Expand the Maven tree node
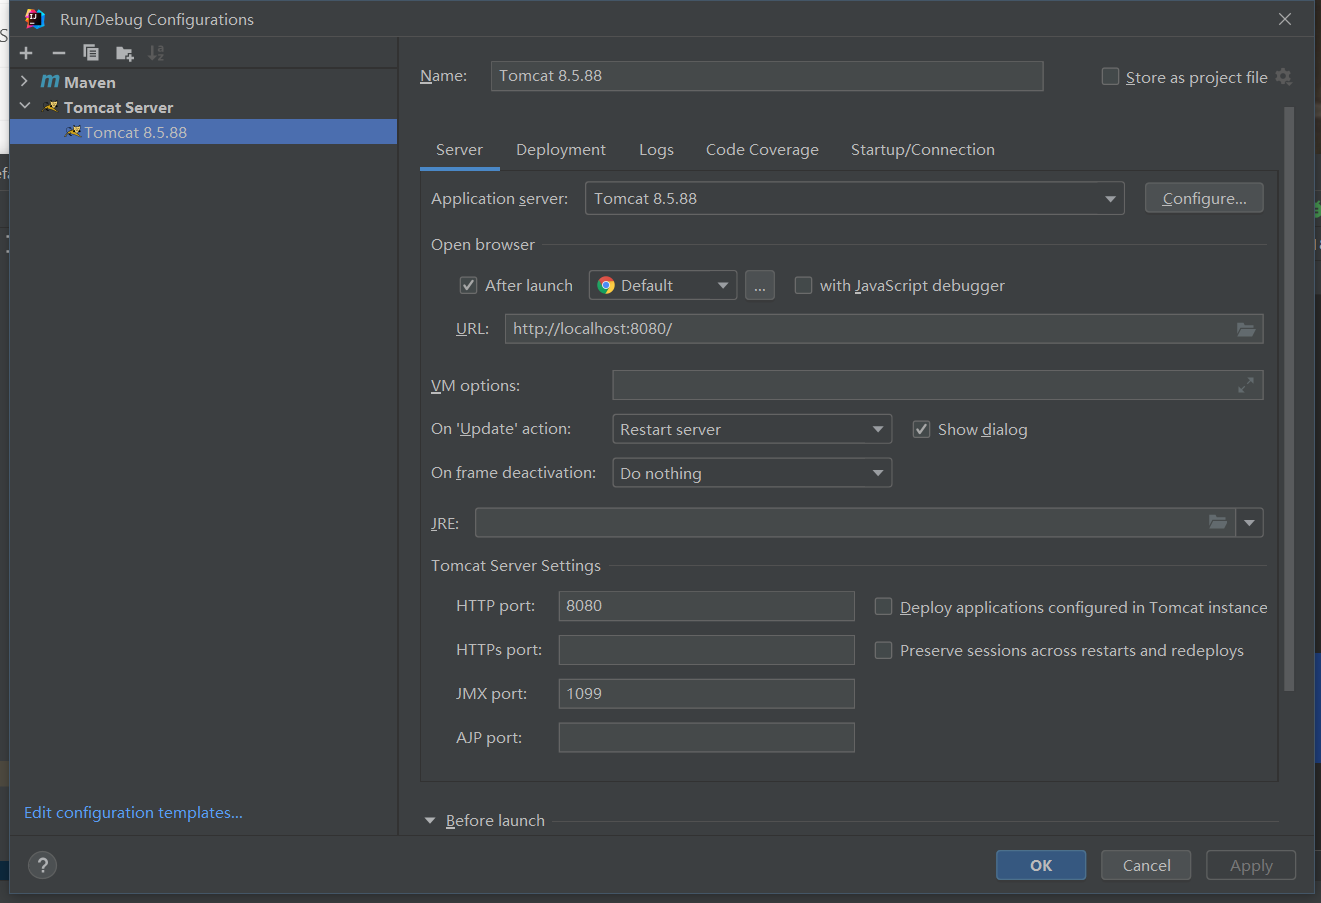 24,81
